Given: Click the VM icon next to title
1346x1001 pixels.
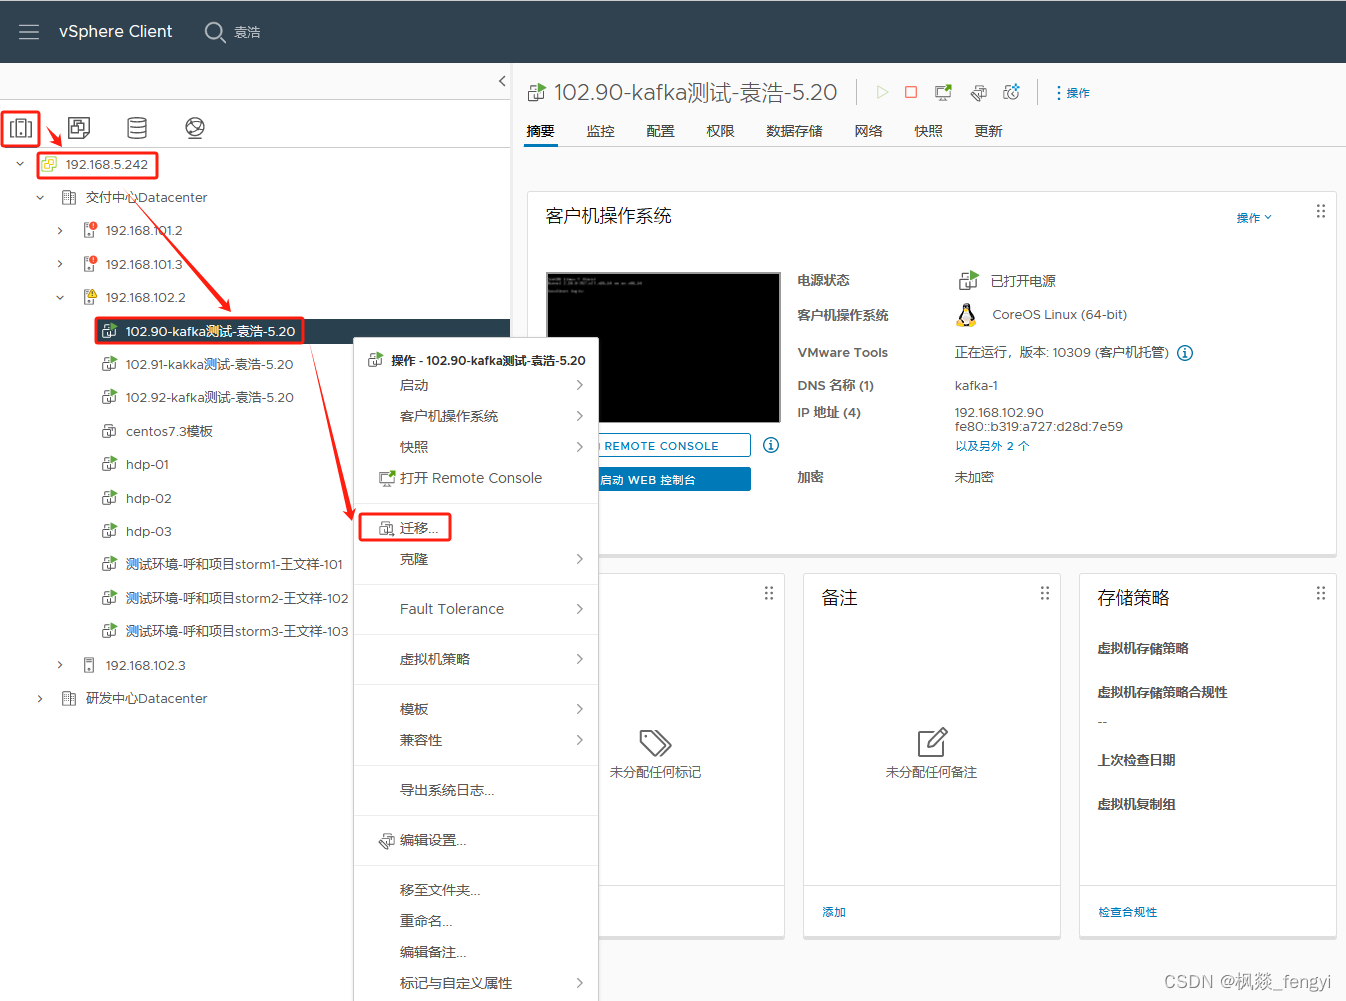Looking at the screenshot, I should click(x=537, y=93).
